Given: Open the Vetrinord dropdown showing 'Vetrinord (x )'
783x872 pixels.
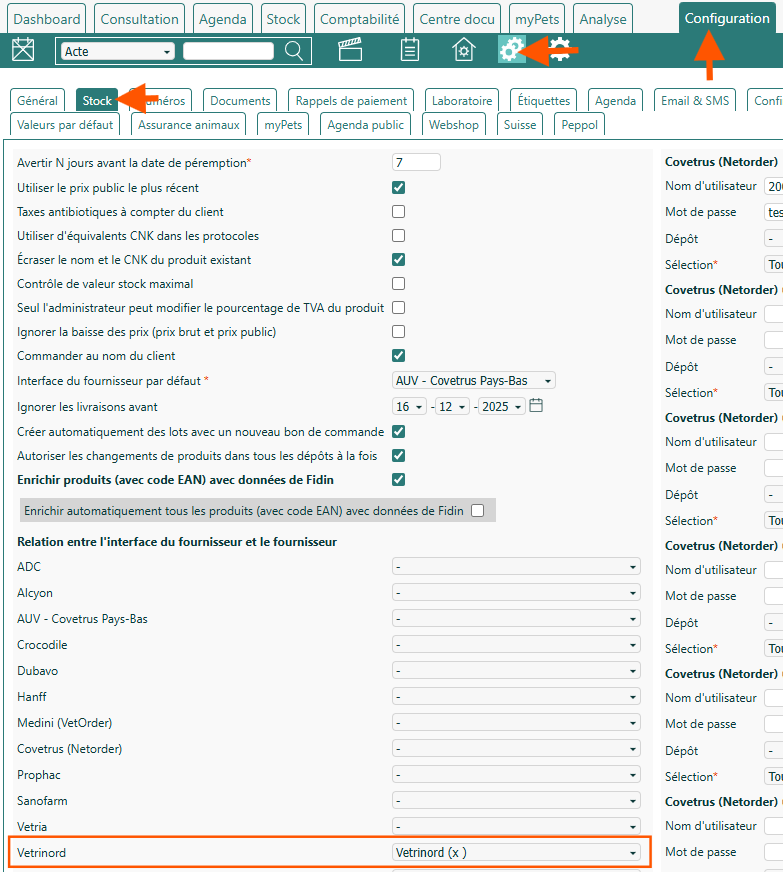Looking at the screenshot, I should (x=516, y=853).
